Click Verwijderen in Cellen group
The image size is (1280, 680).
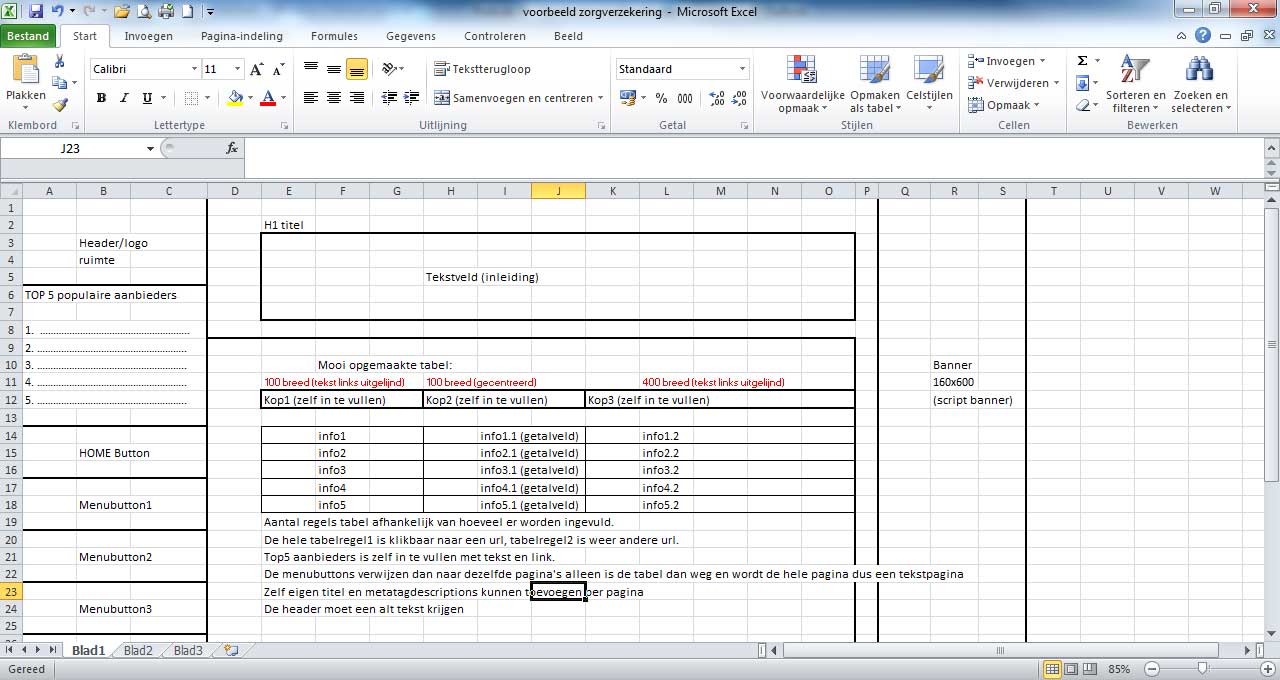(x=1013, y=83)
